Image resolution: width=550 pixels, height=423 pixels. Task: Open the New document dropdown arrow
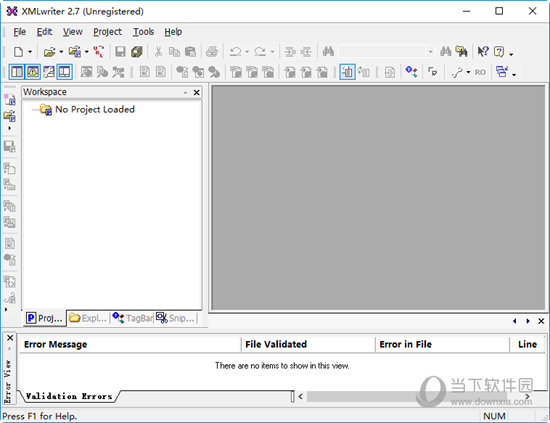(x=30, y=52)
